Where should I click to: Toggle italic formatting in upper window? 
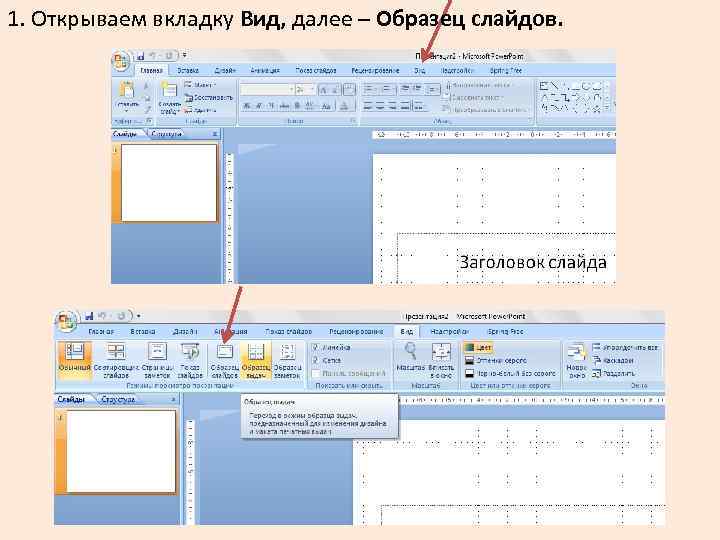click(x=259, y=106)
